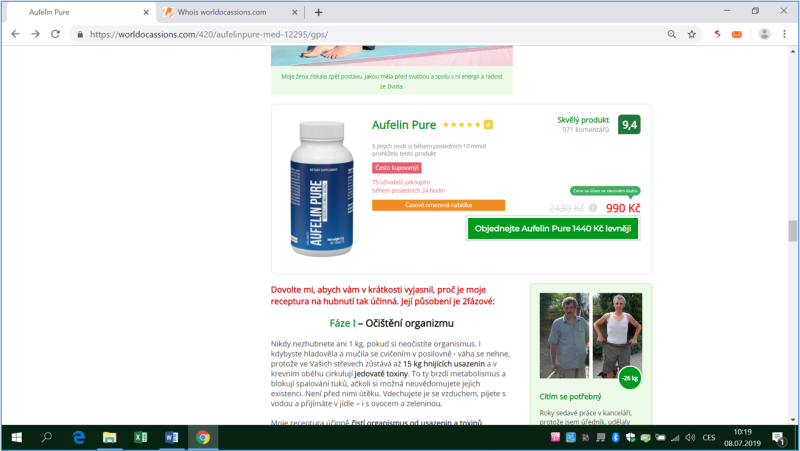Image resolution: width=800 pixels, height=451 pixels.
Task: Open Chrome three-dot menu
Action: (x=784, y=34)
